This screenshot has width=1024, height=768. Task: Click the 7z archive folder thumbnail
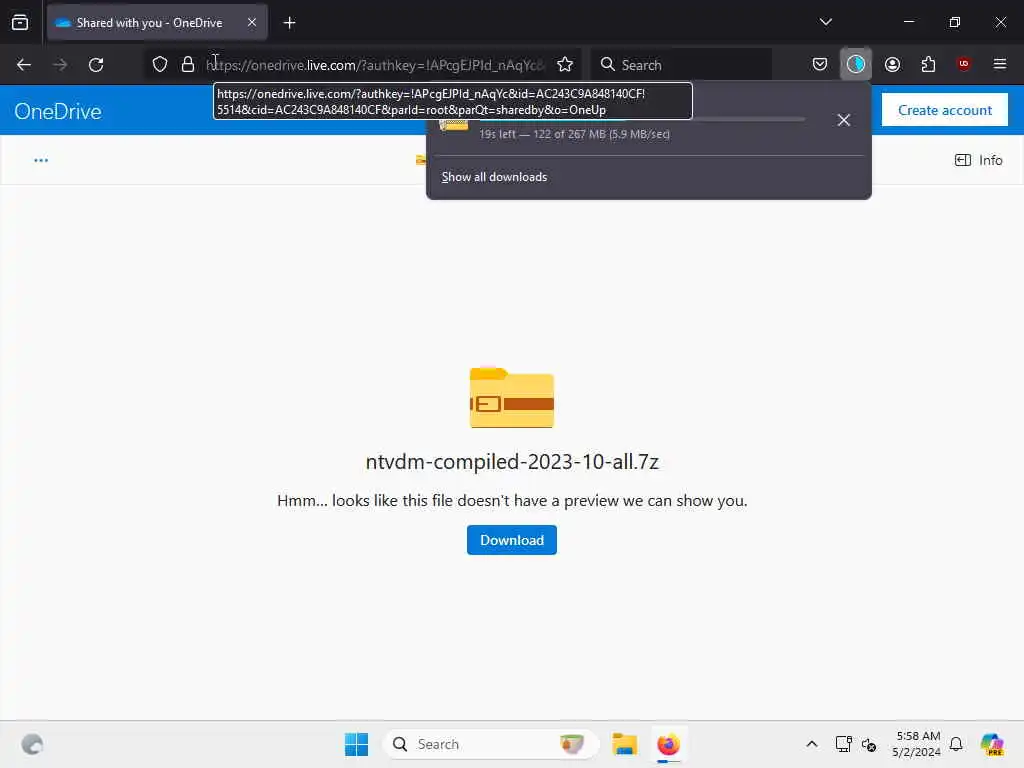pos(512,398)
